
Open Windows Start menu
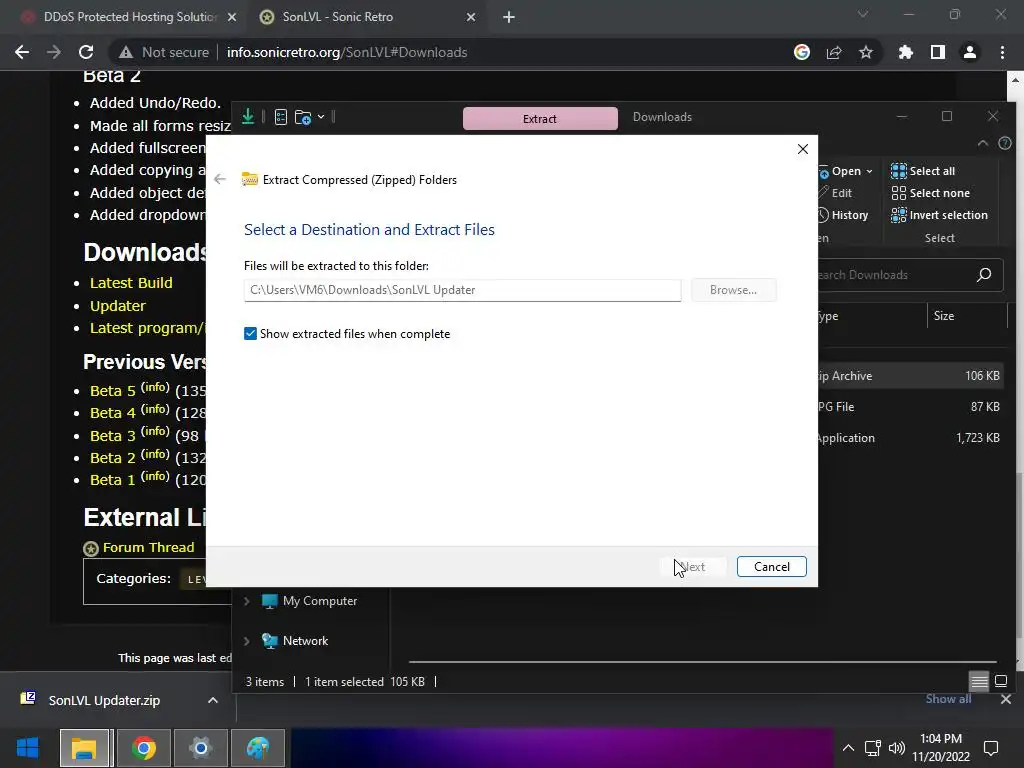[x=27, y=748]
